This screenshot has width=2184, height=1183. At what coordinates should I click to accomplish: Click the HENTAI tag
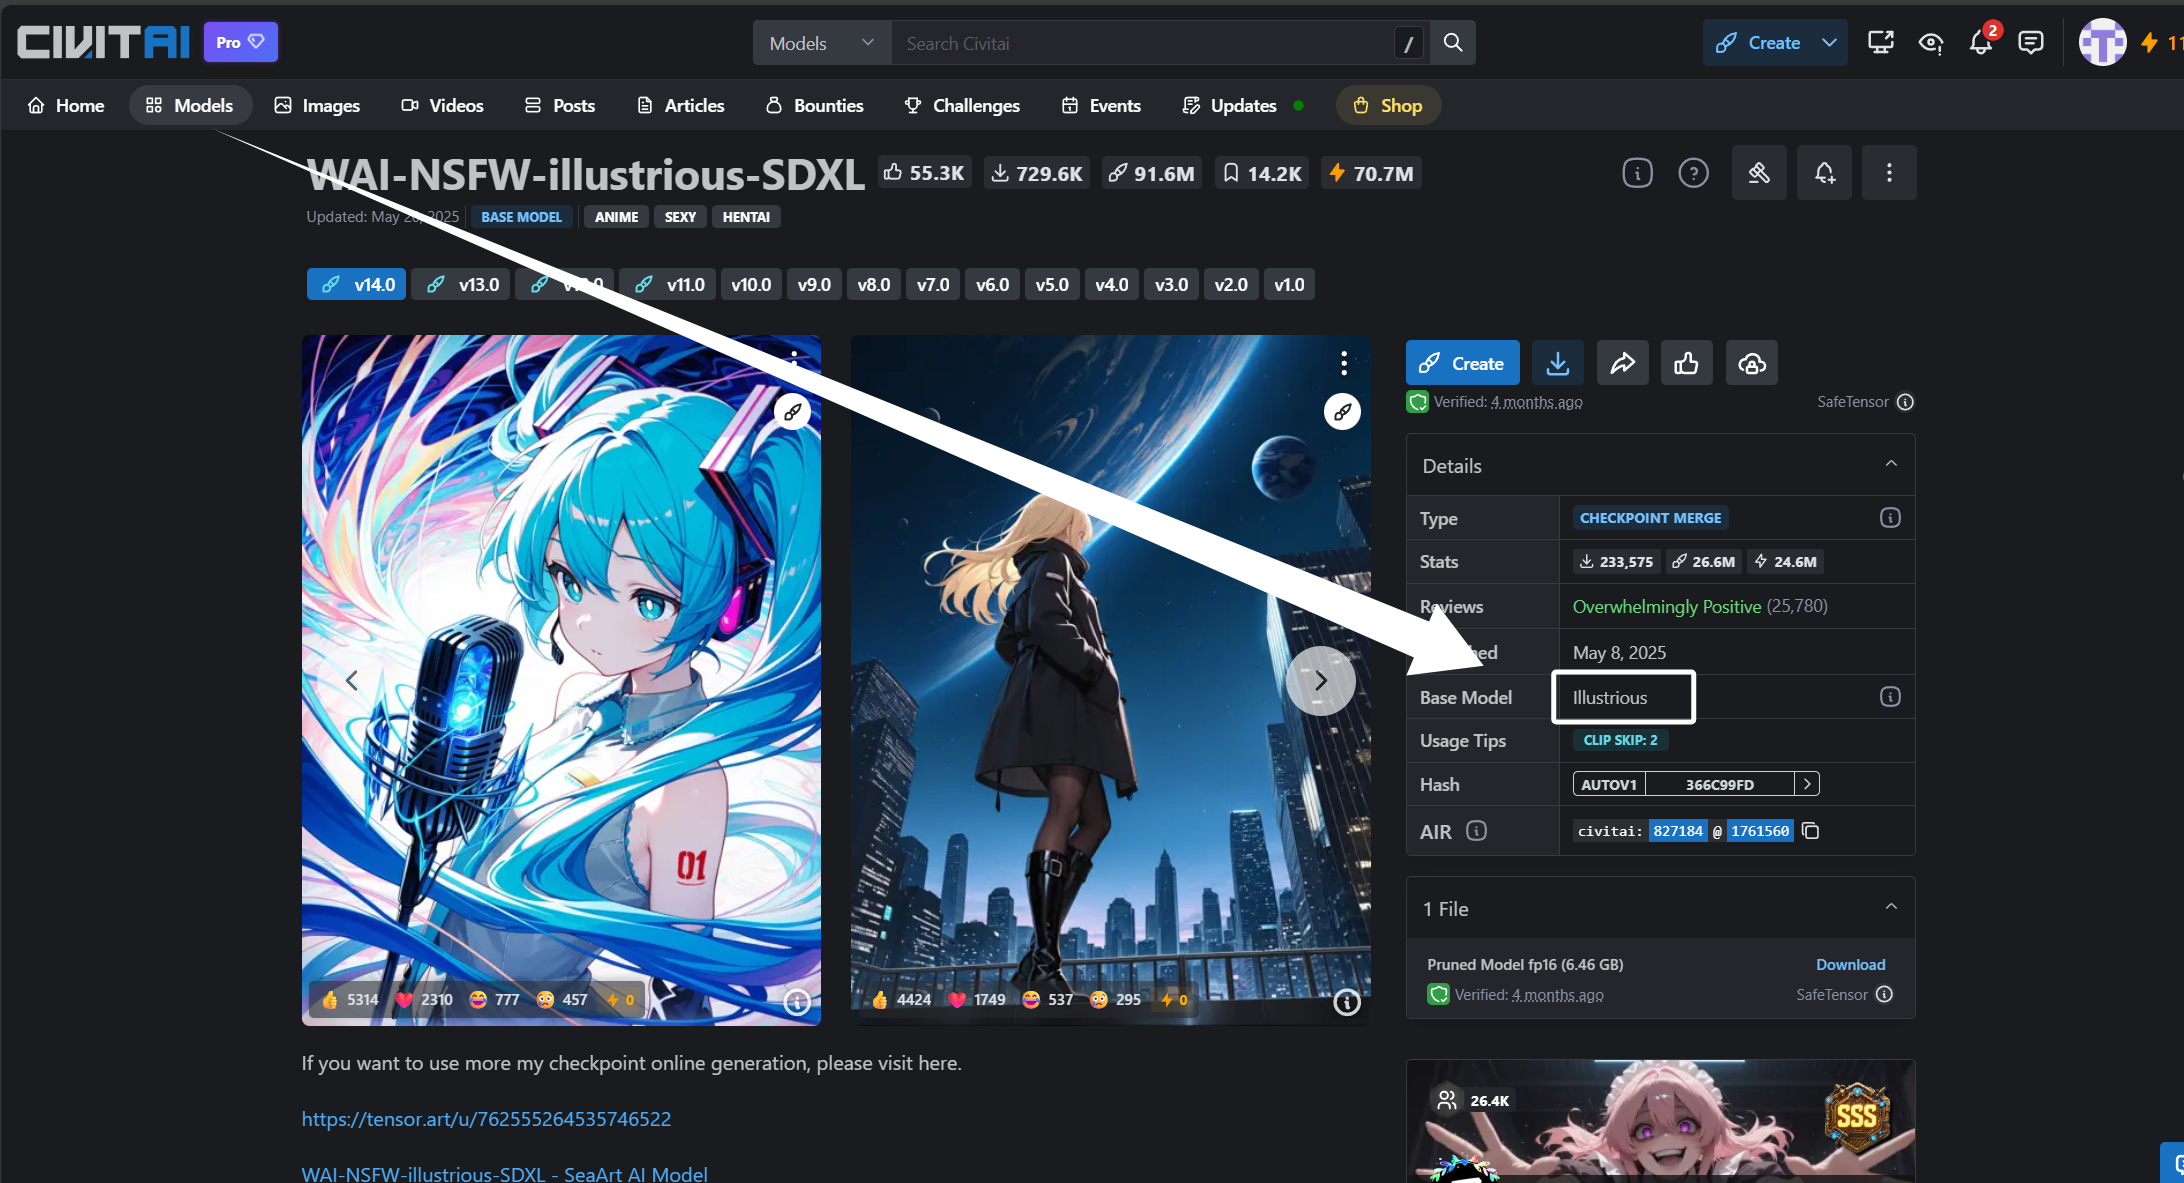point(746,217)
